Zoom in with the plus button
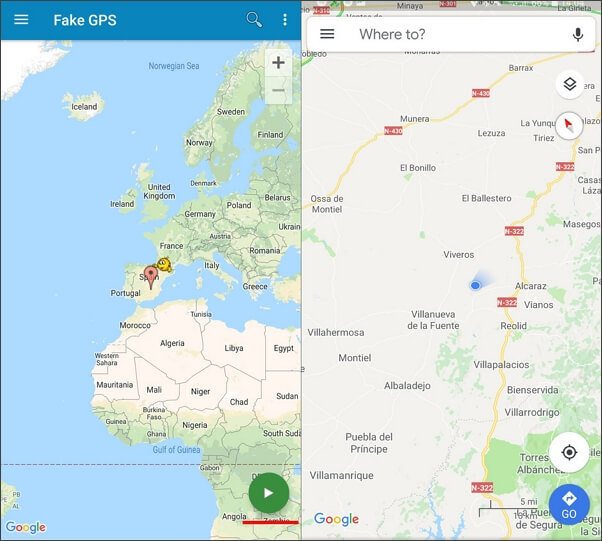Screen dimensions: 602x541 point(278,63)
